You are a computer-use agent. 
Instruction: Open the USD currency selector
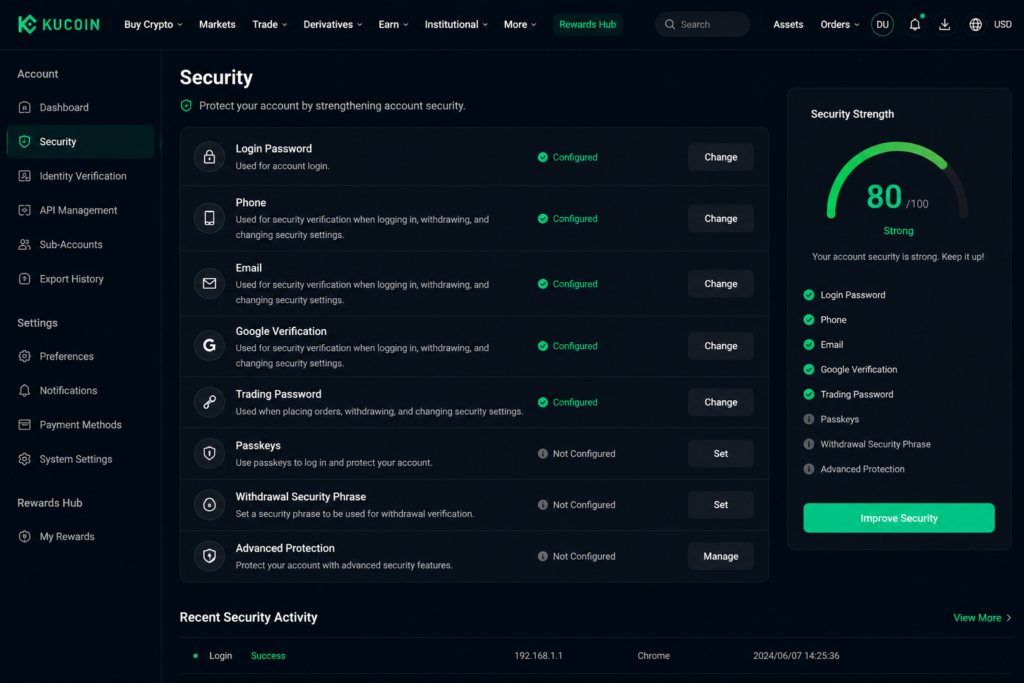point(1002,24)
